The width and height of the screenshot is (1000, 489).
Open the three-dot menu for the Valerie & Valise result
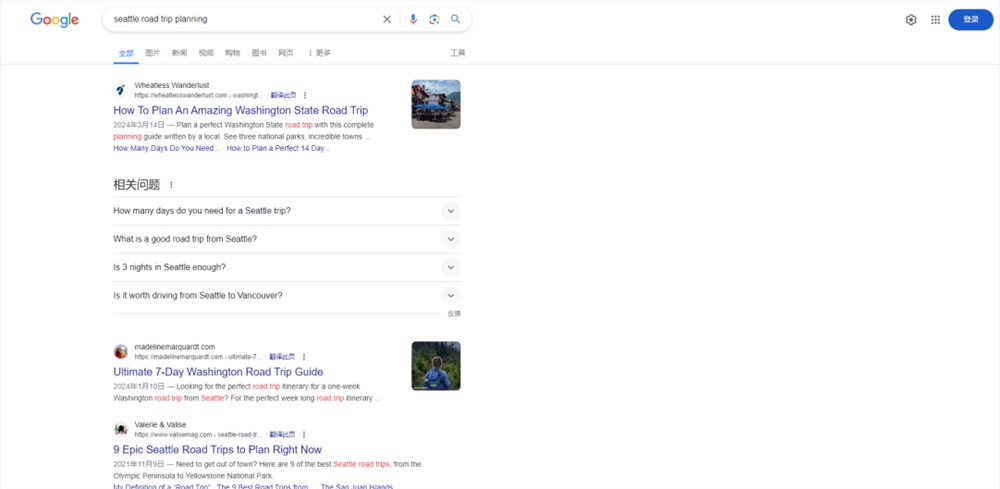[x=304, y=434]
